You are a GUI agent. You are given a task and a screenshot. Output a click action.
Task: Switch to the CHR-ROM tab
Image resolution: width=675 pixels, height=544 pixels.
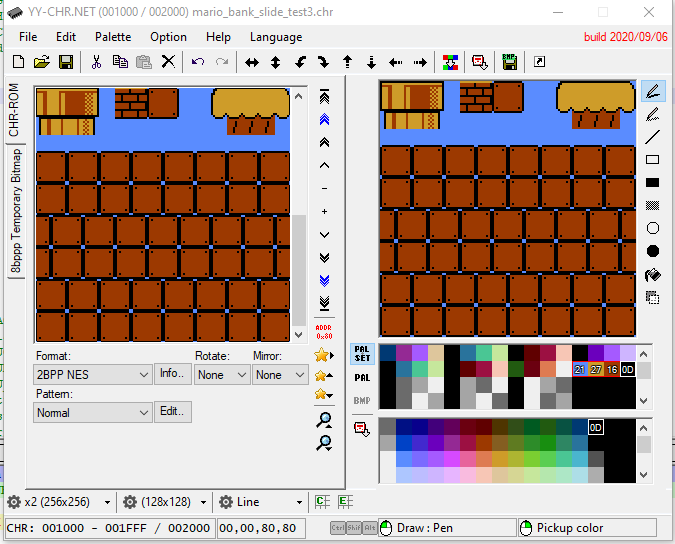click(15, 110)
